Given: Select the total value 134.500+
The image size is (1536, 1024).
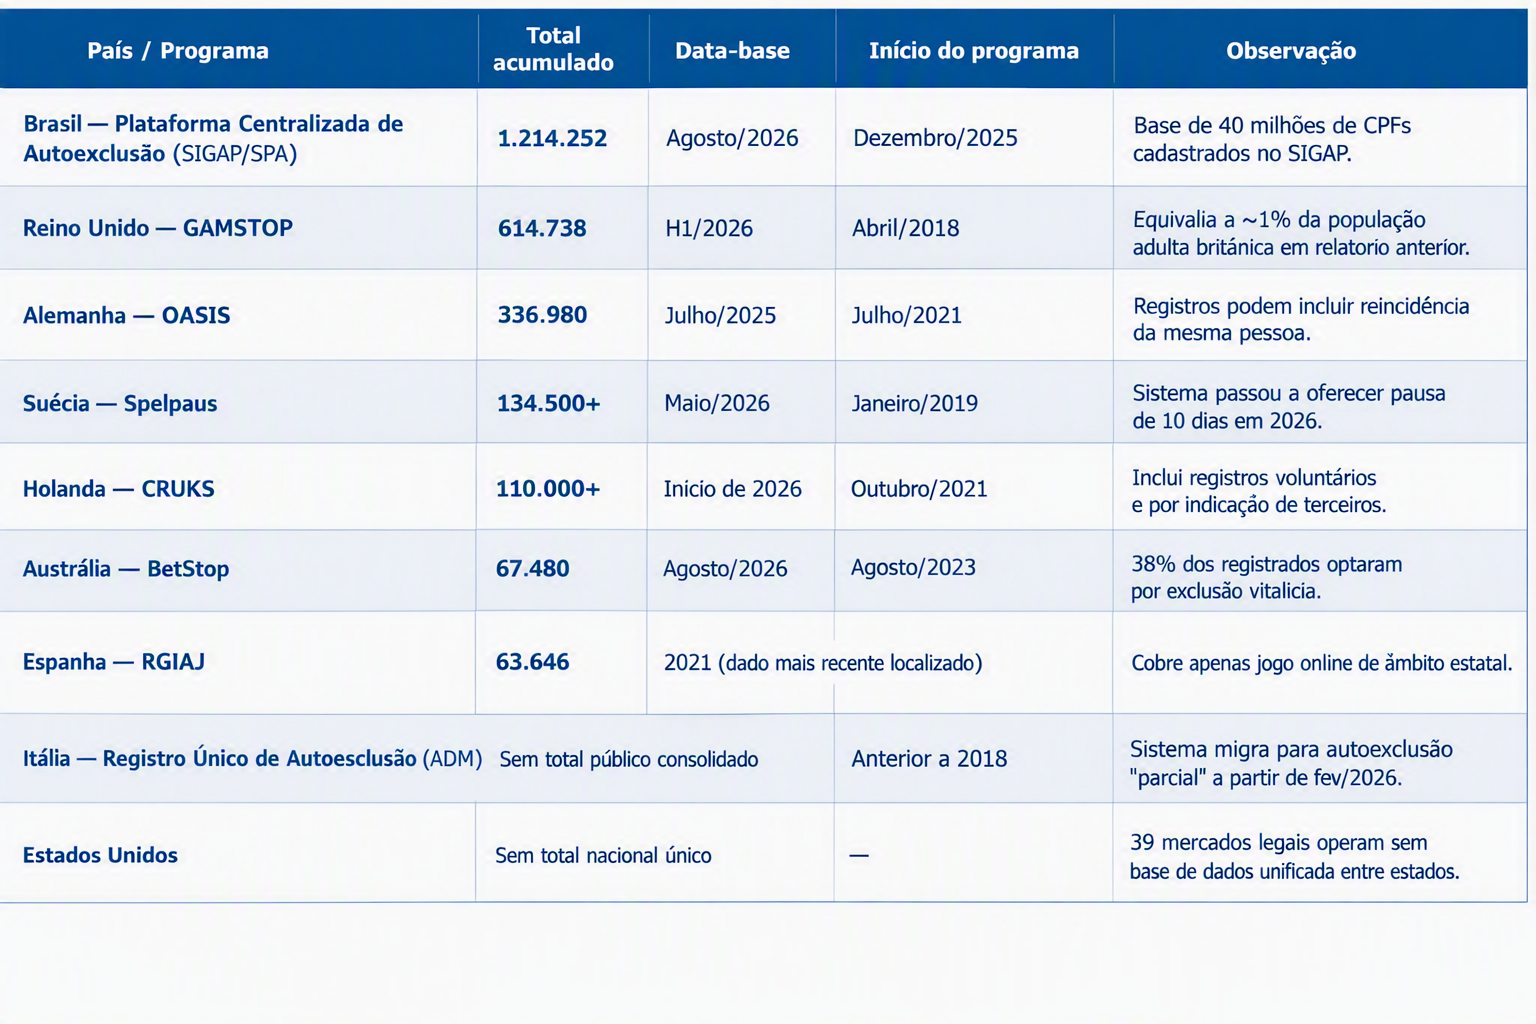Looking at the screenshot, I should [x=548, y=403].
